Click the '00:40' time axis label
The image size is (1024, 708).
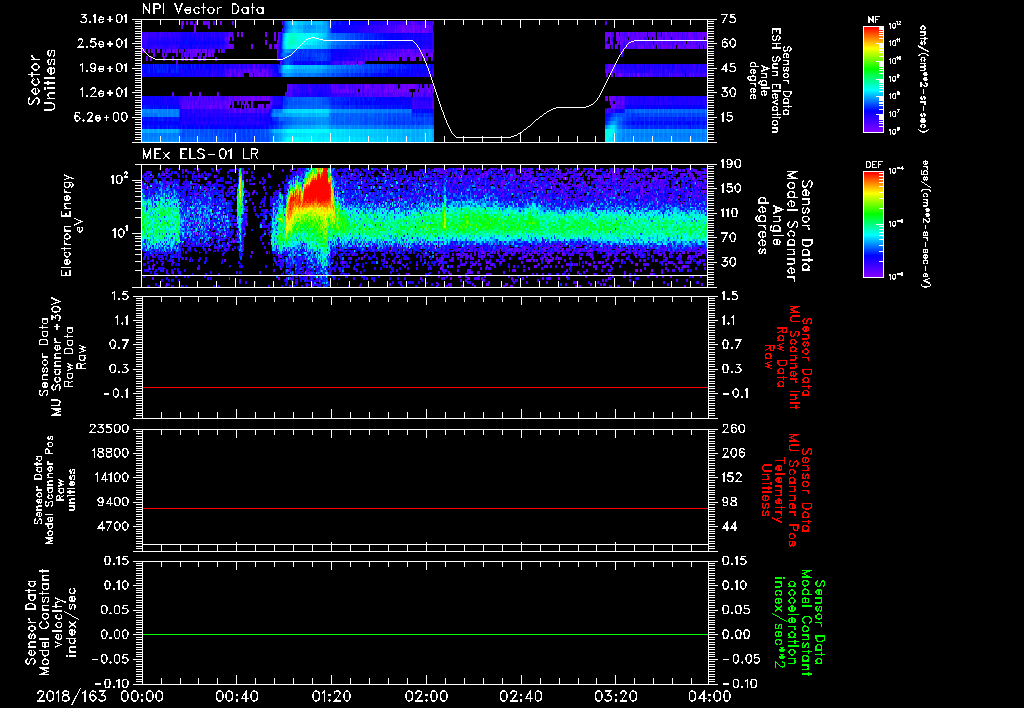[236, 696]
